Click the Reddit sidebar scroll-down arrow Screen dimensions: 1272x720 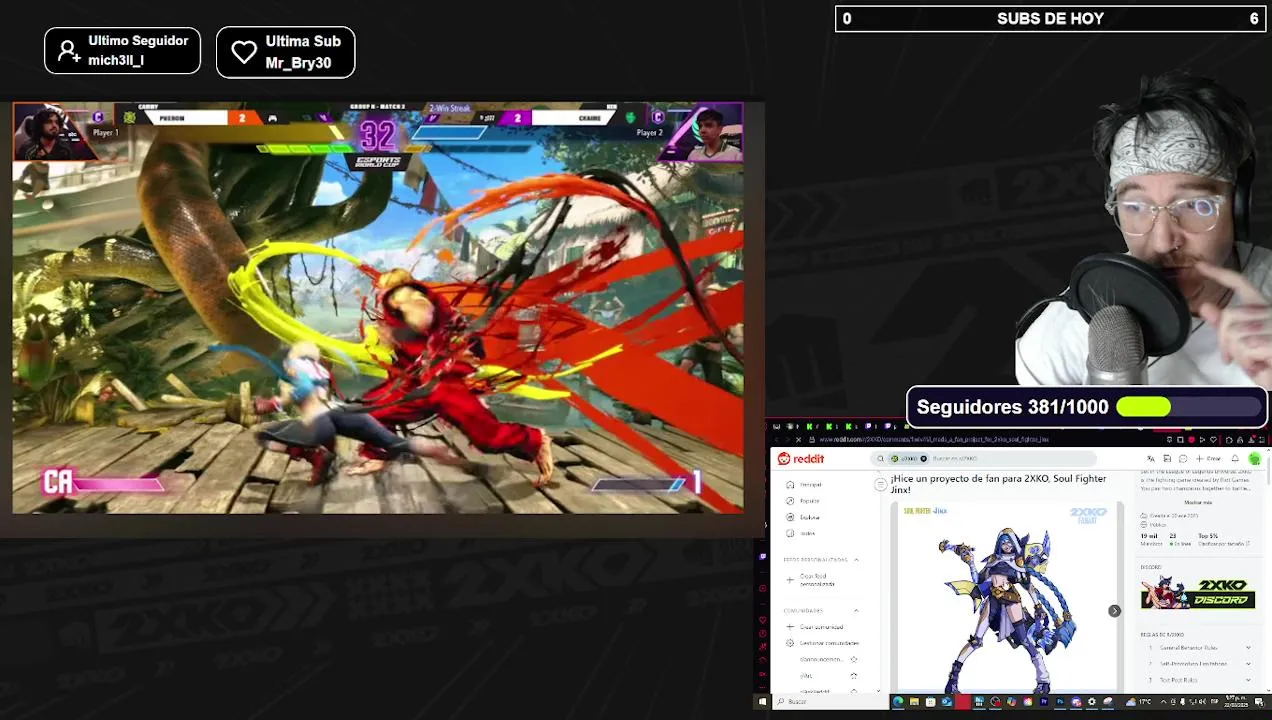click(878, 690)
